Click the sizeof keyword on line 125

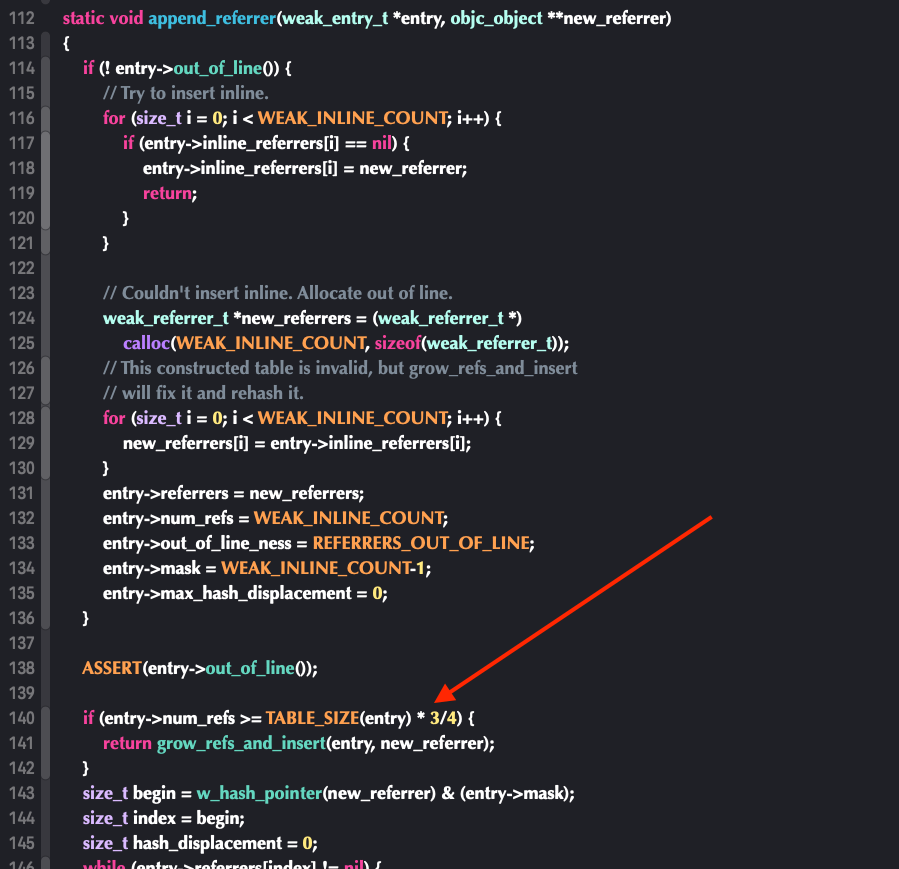click(398, 343)
